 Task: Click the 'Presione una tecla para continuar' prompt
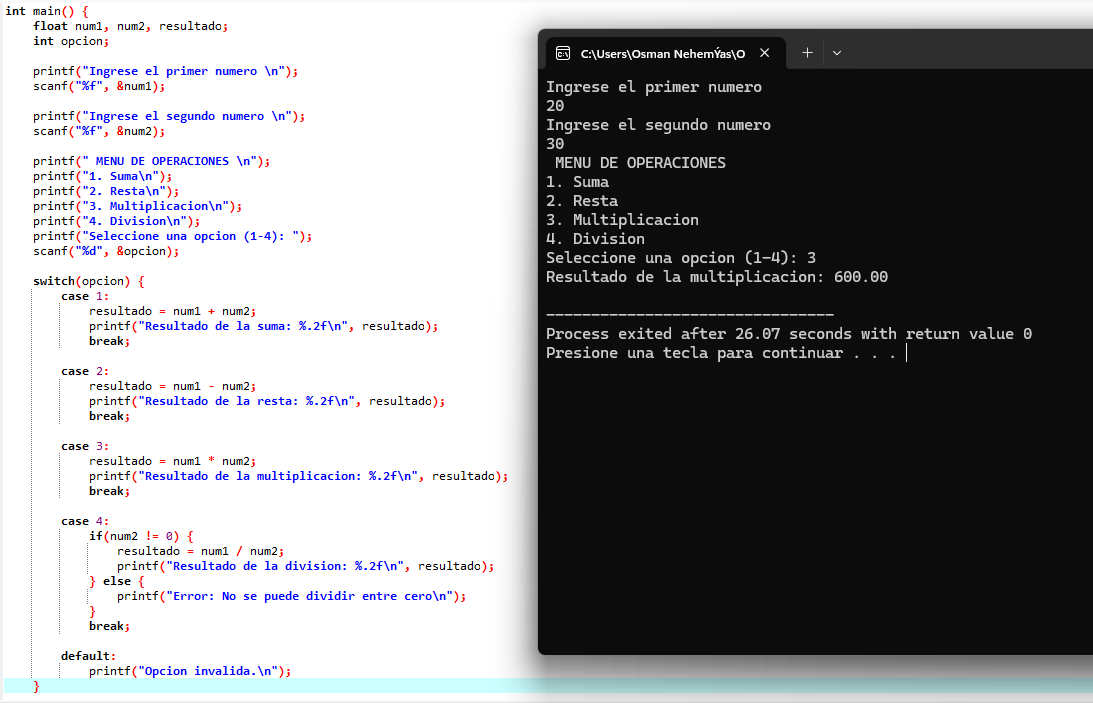click(x=720, y=354)
